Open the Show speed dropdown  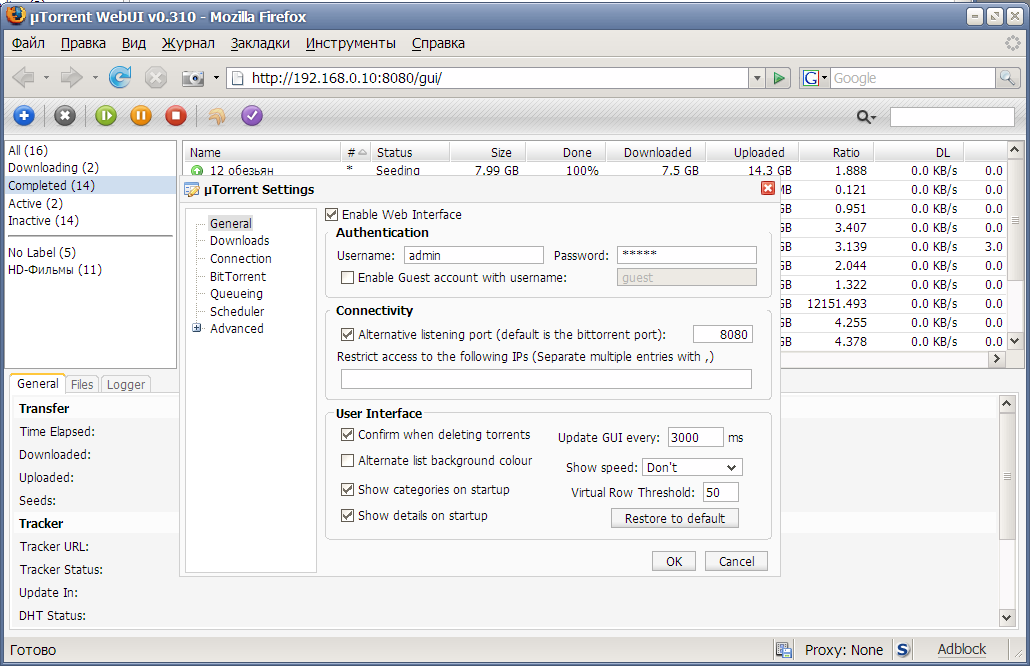click(692, 467)
